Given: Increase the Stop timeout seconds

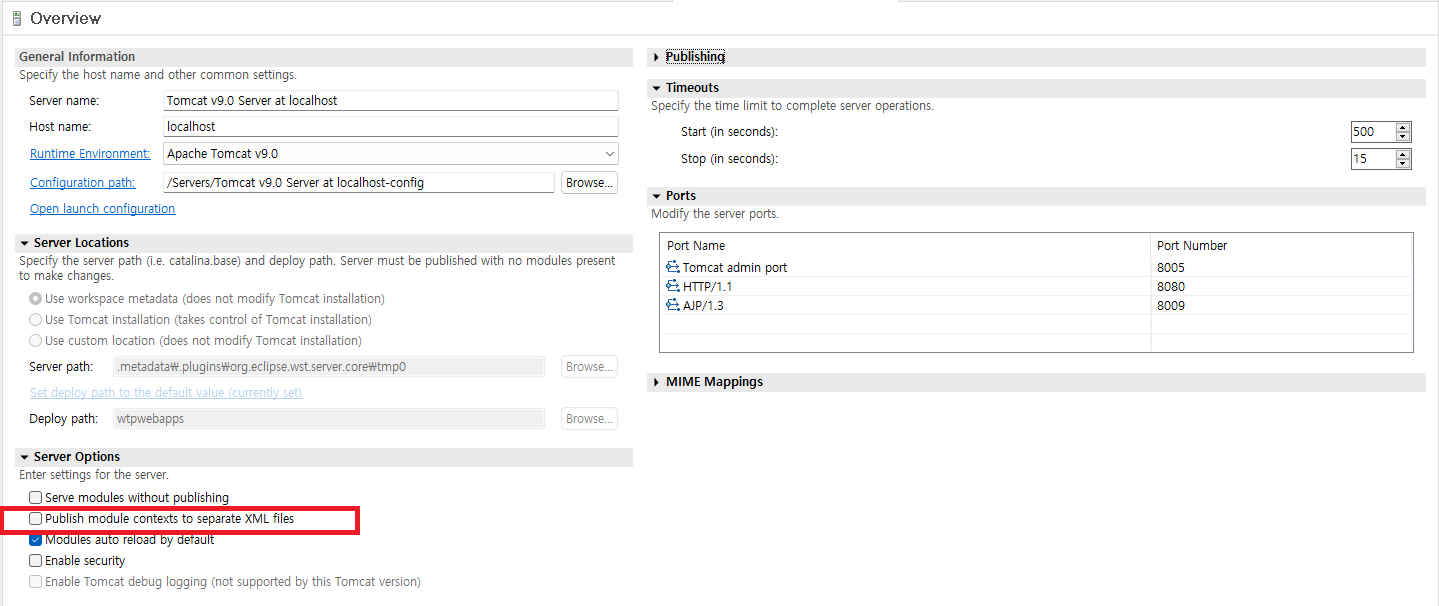Looking at the screenshot, I should click(x=1403, y=154).
